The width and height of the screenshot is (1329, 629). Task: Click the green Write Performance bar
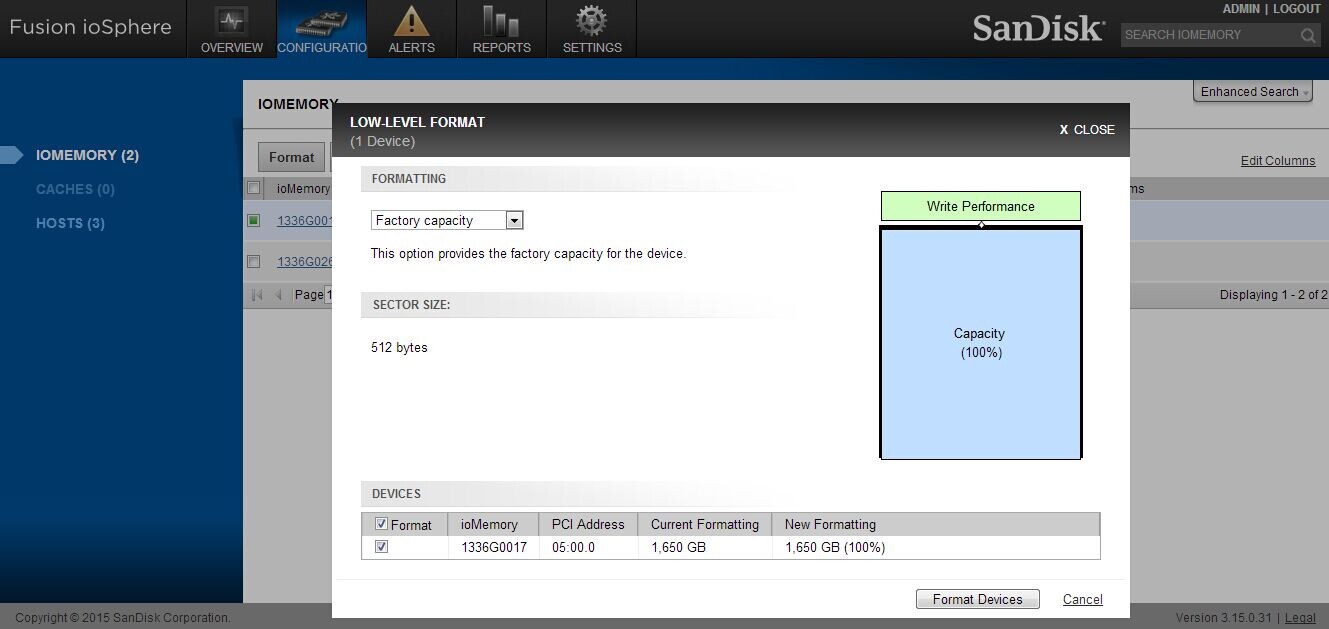[x=981, y=206]
